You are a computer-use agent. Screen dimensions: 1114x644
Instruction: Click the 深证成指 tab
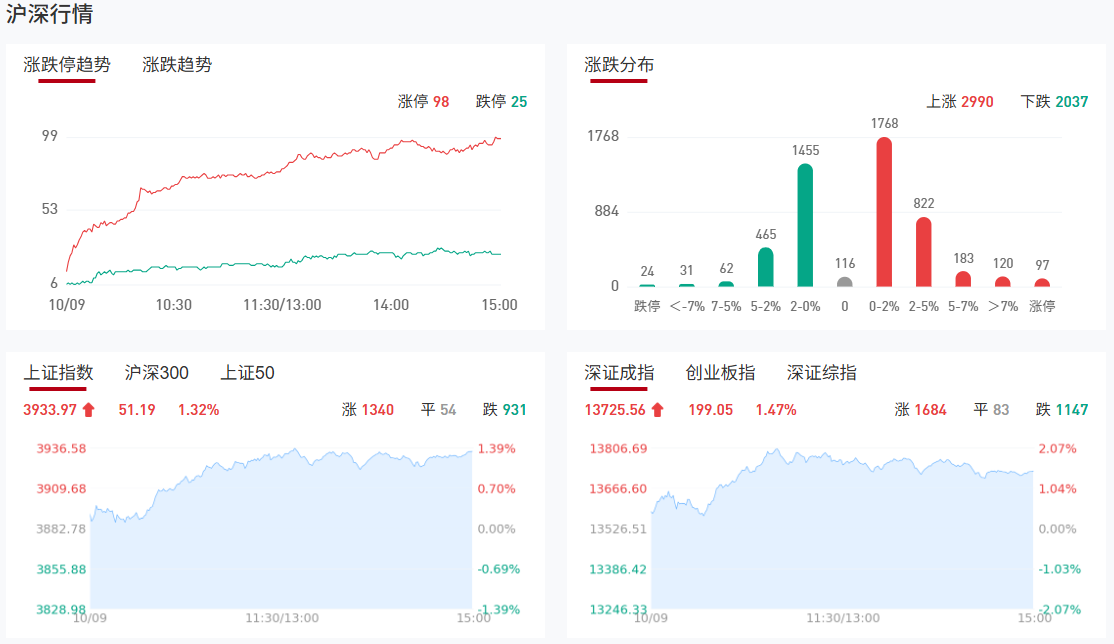tap(619, 373)
